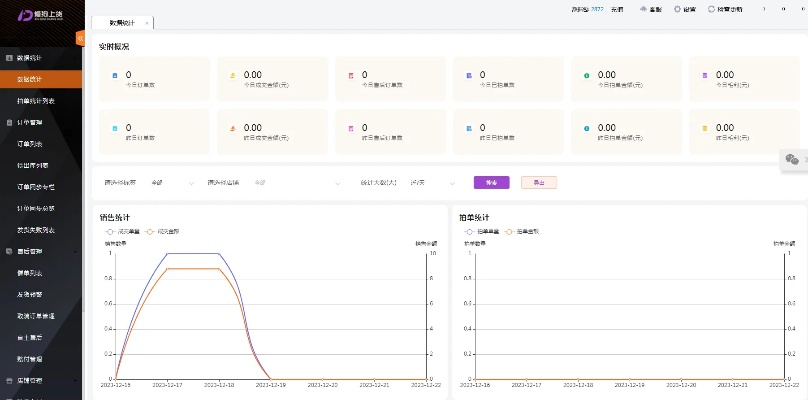Click red icon on today's after-sale orders card
The image size is (808, 400).
pyautogui.click(x=351, y=76)
